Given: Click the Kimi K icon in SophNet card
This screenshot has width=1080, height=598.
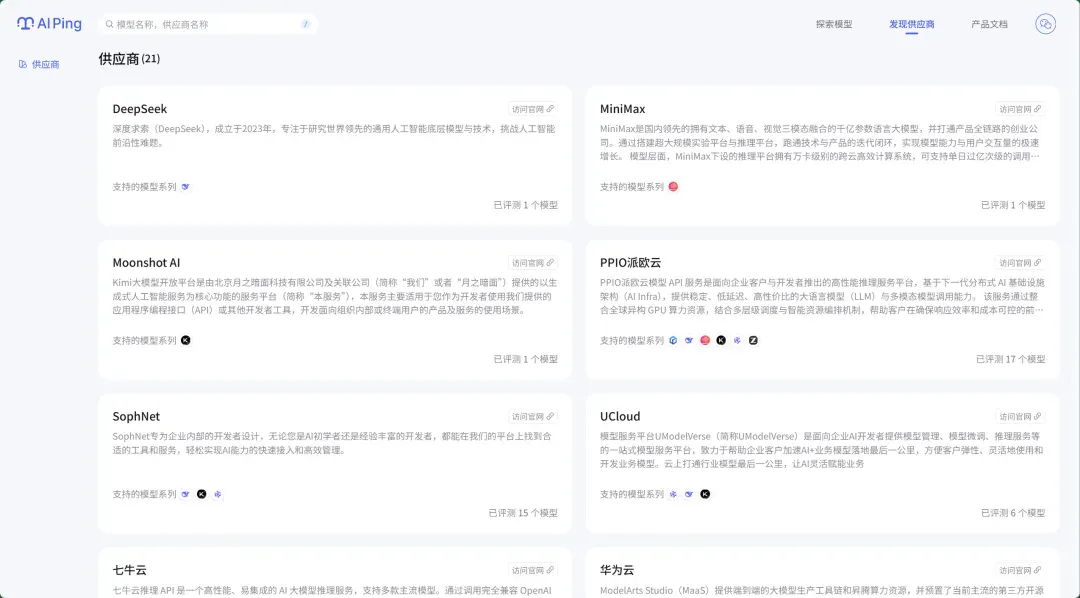Looking at the screenshot, I should (x=201, y=494).
